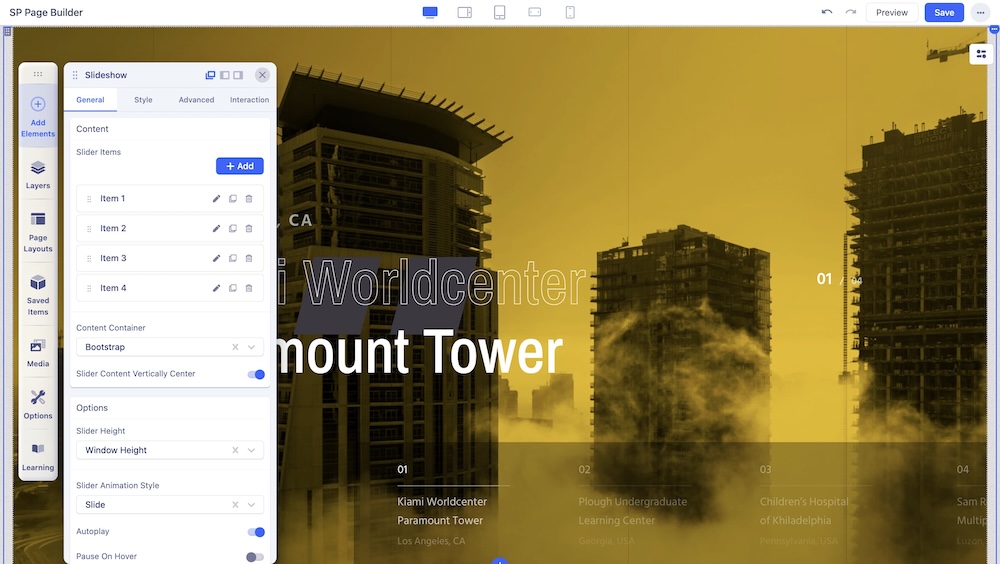
Task: Switch to landscape mobile device view
Action: [534, 12]
